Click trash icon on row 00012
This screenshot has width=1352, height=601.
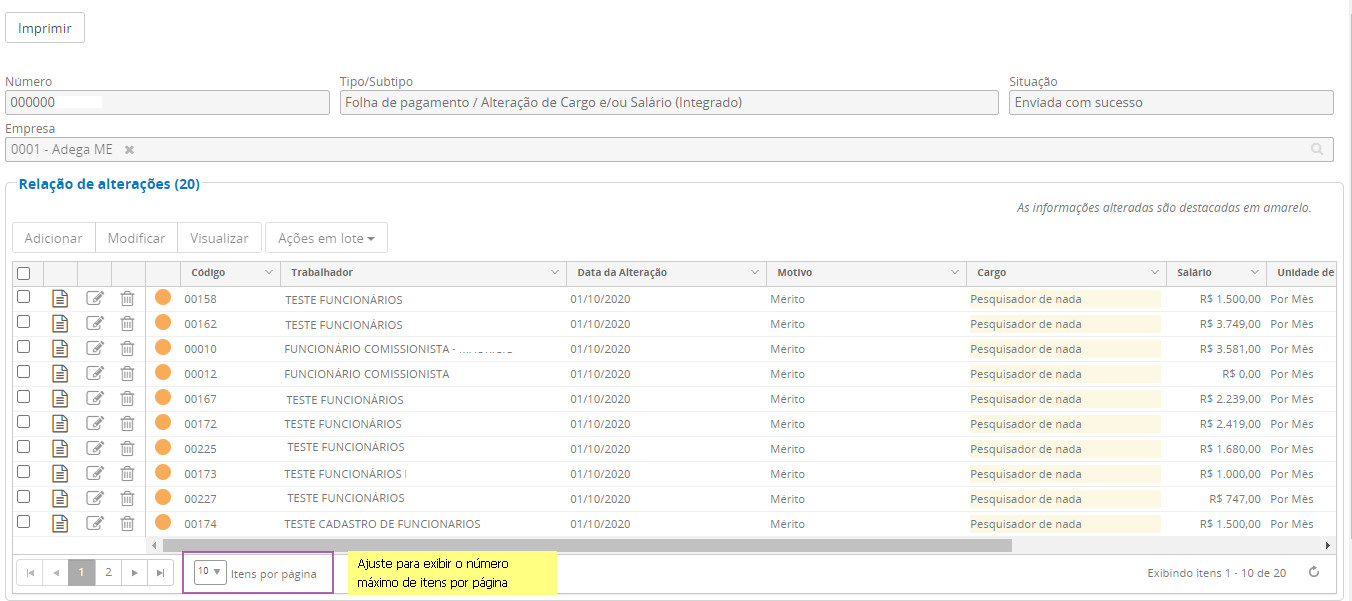point(127,372)
